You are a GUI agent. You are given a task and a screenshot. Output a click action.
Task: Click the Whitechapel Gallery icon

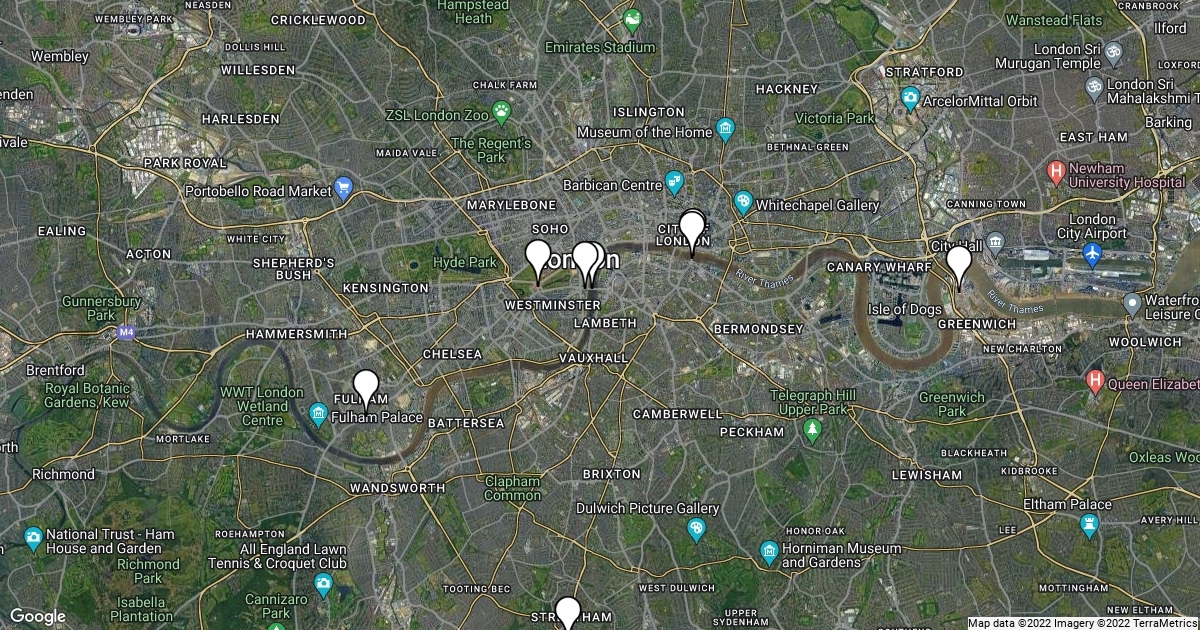pos(743,203)
